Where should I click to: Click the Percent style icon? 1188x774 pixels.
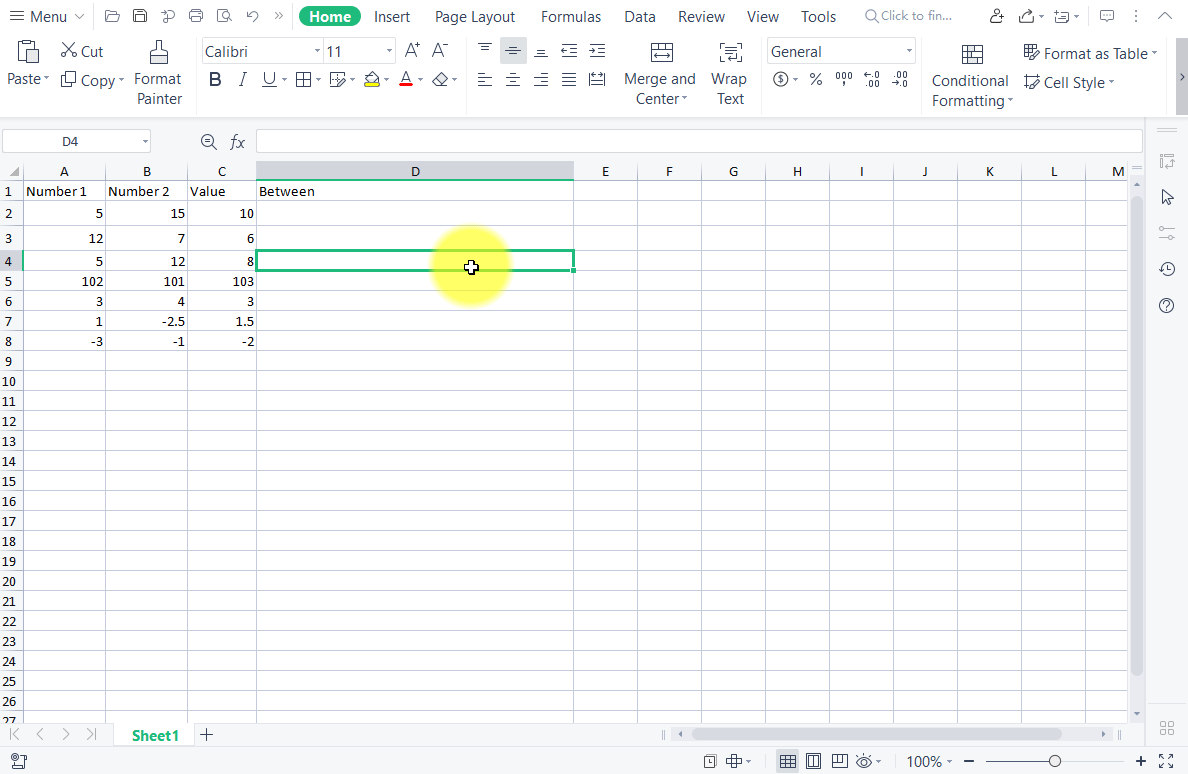coord(816,79)
